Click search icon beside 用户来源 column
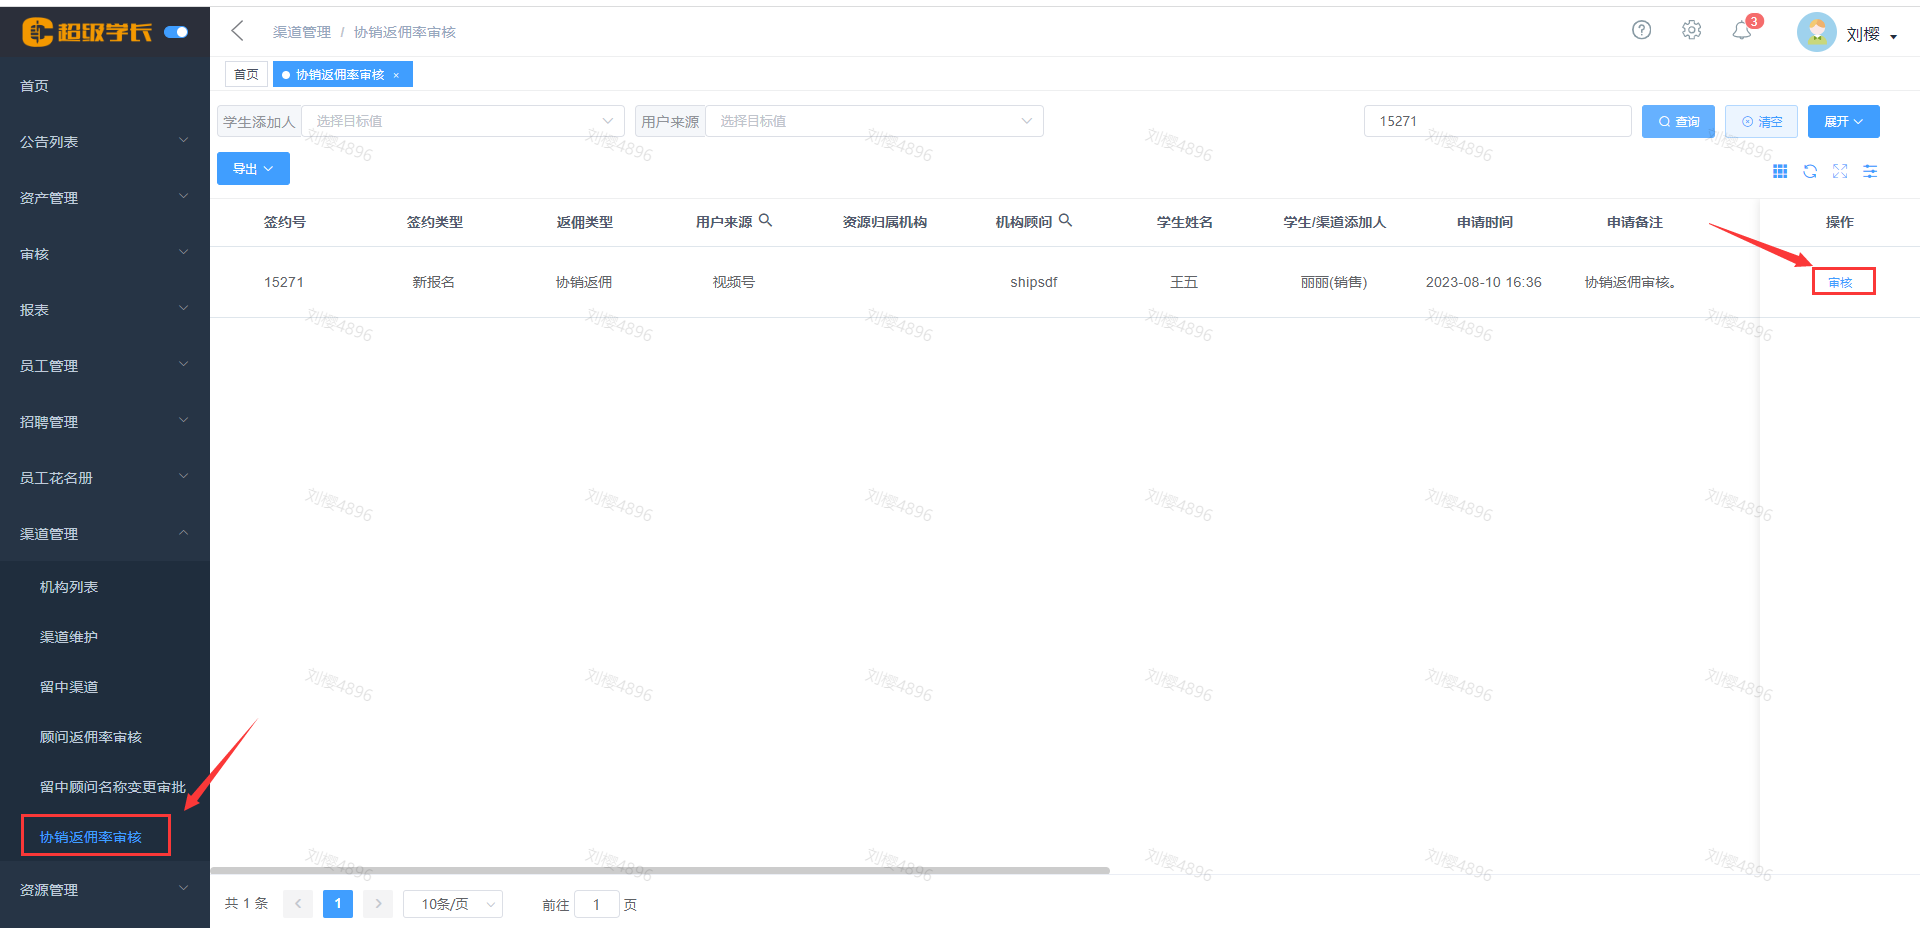The height and width of the screenshot is (928, 1920). (765, 221)
